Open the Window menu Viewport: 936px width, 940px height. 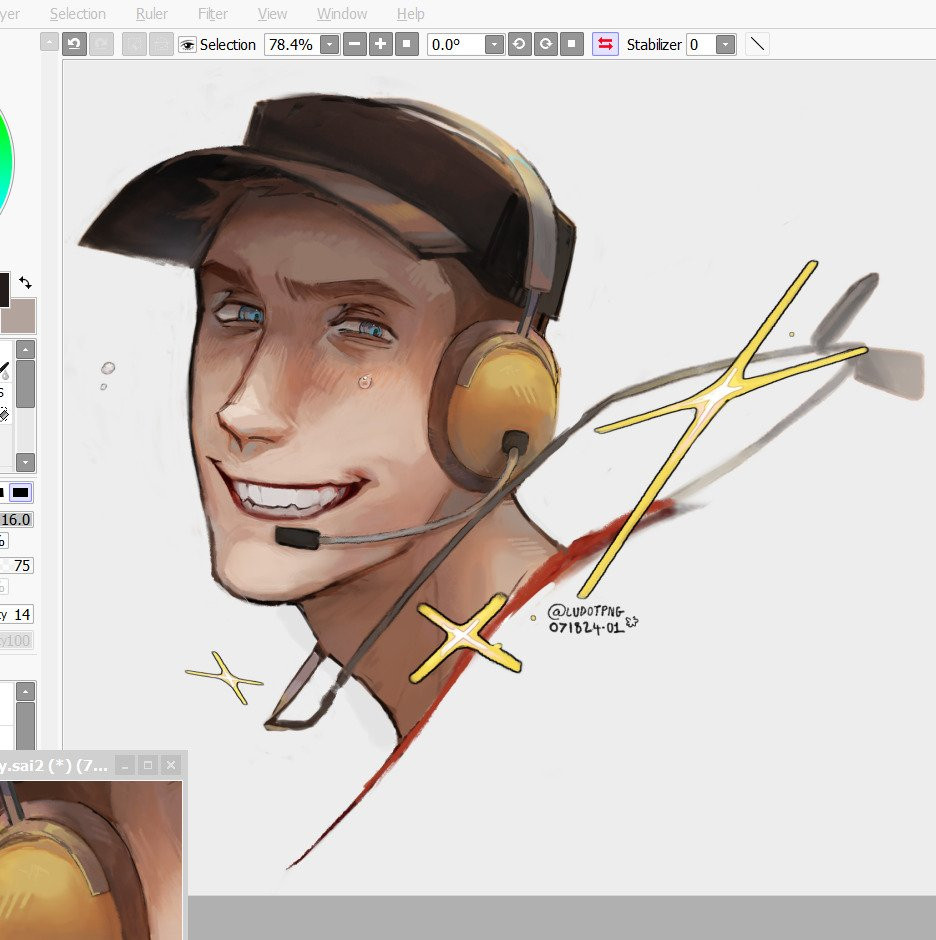(342, 14)
